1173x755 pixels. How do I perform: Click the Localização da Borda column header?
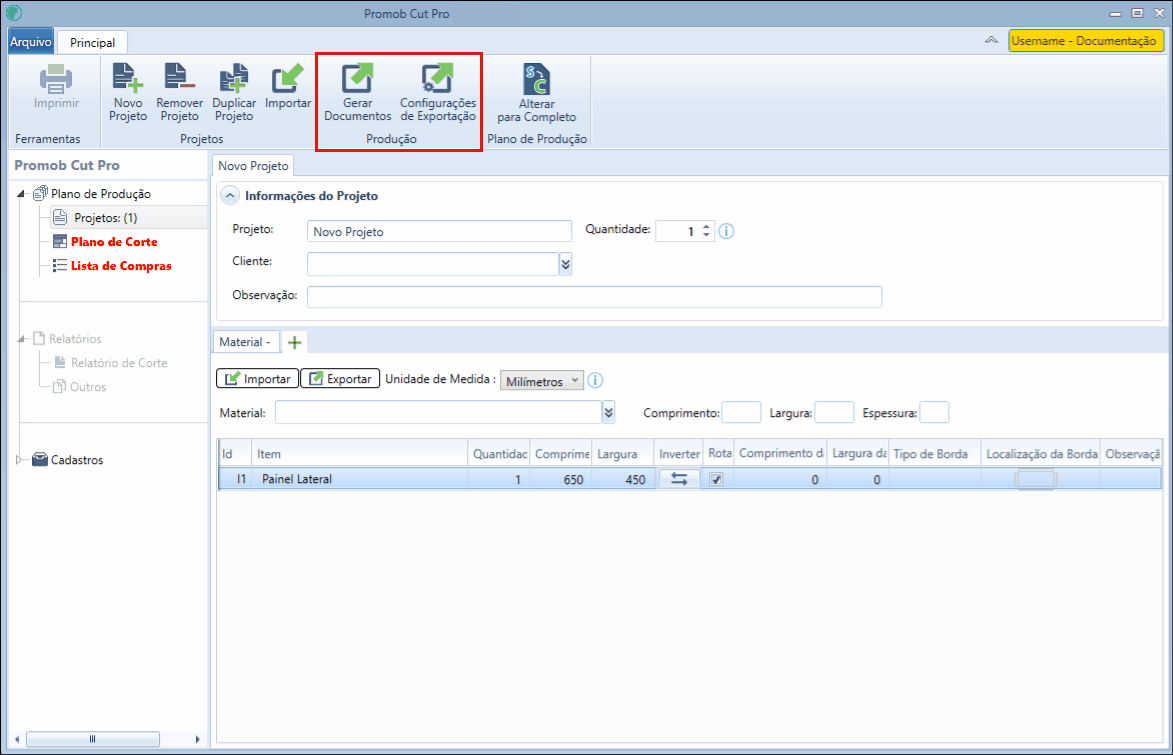coord(1041,453)
